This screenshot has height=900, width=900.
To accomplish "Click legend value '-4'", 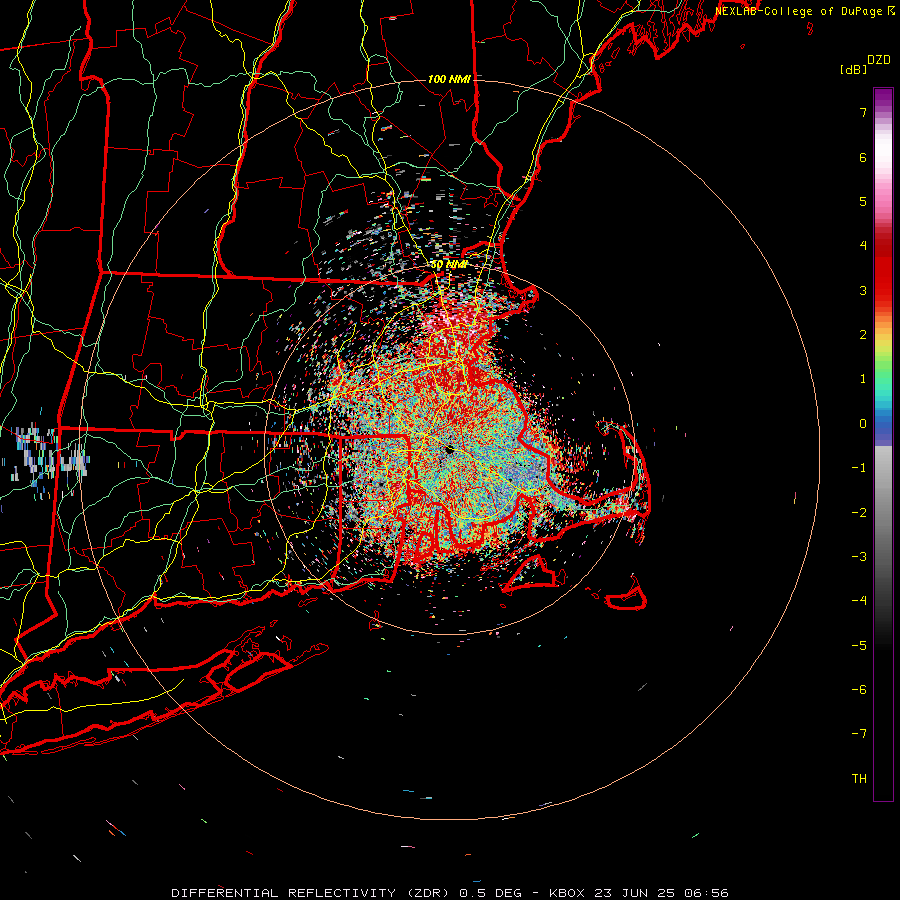I will pos(859,600).
